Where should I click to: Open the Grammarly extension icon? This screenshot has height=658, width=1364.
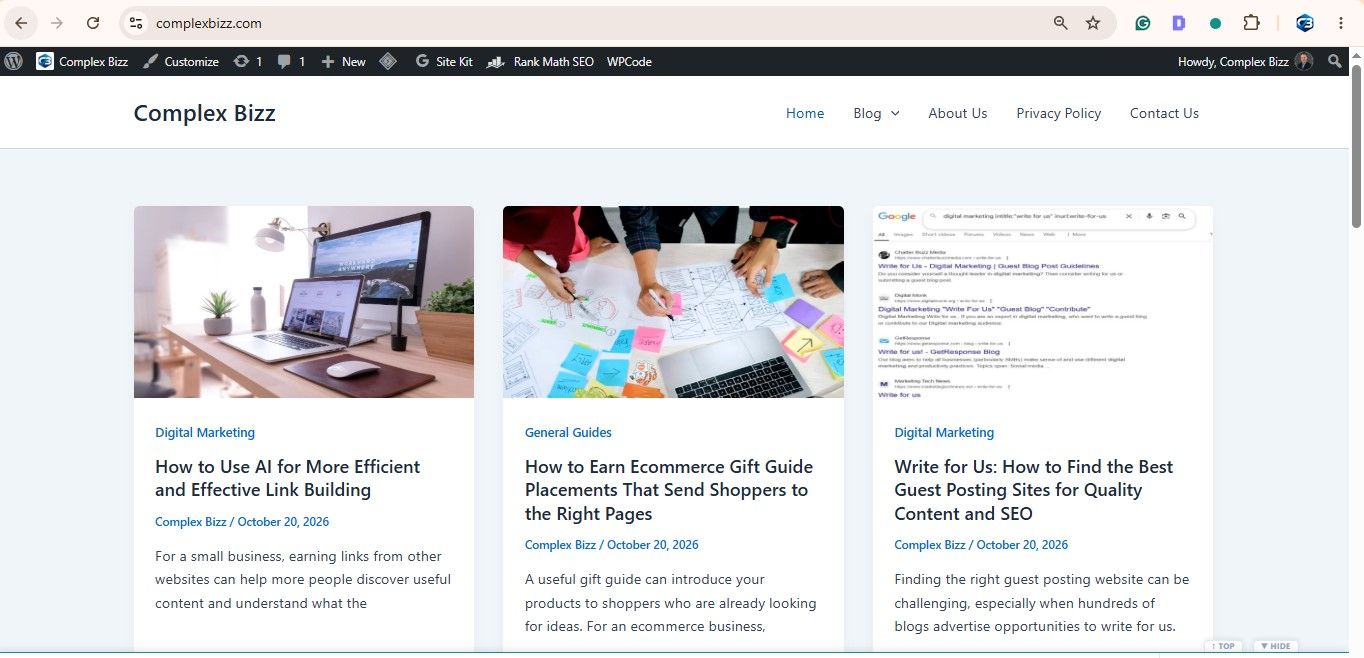(1142, 23)
